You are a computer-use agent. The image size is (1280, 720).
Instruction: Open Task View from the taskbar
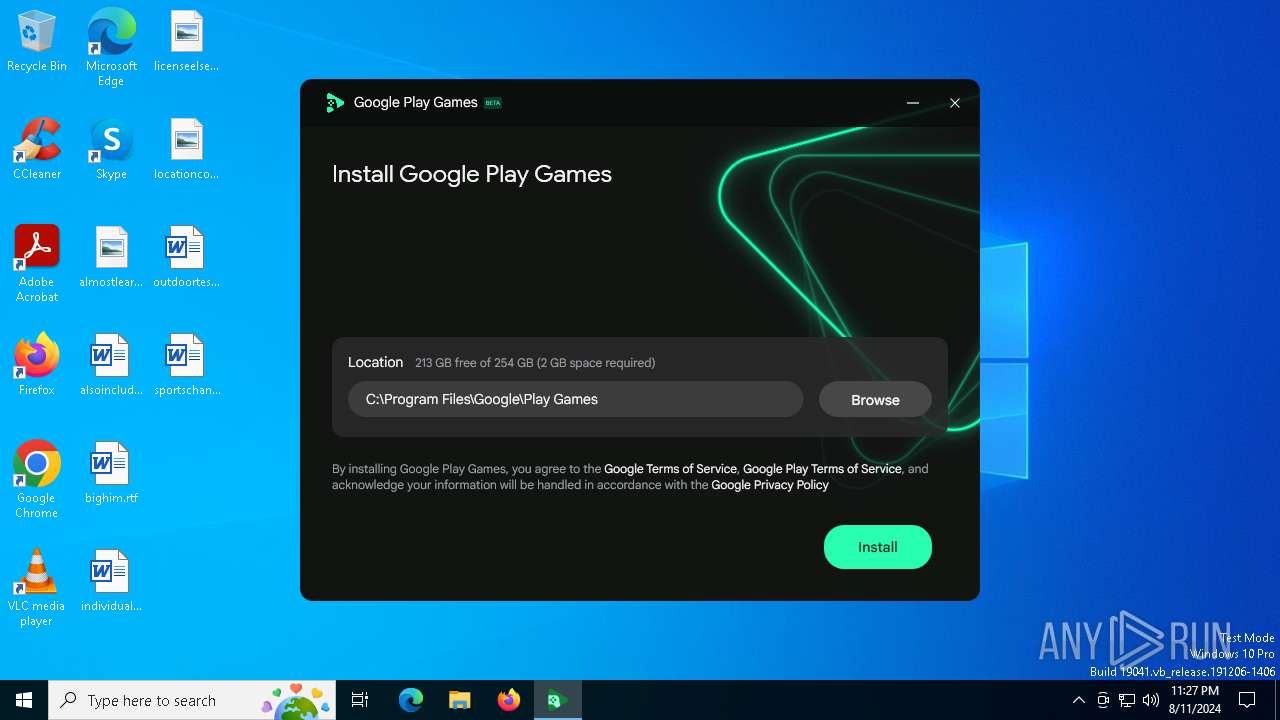click(x=360, y=700)
